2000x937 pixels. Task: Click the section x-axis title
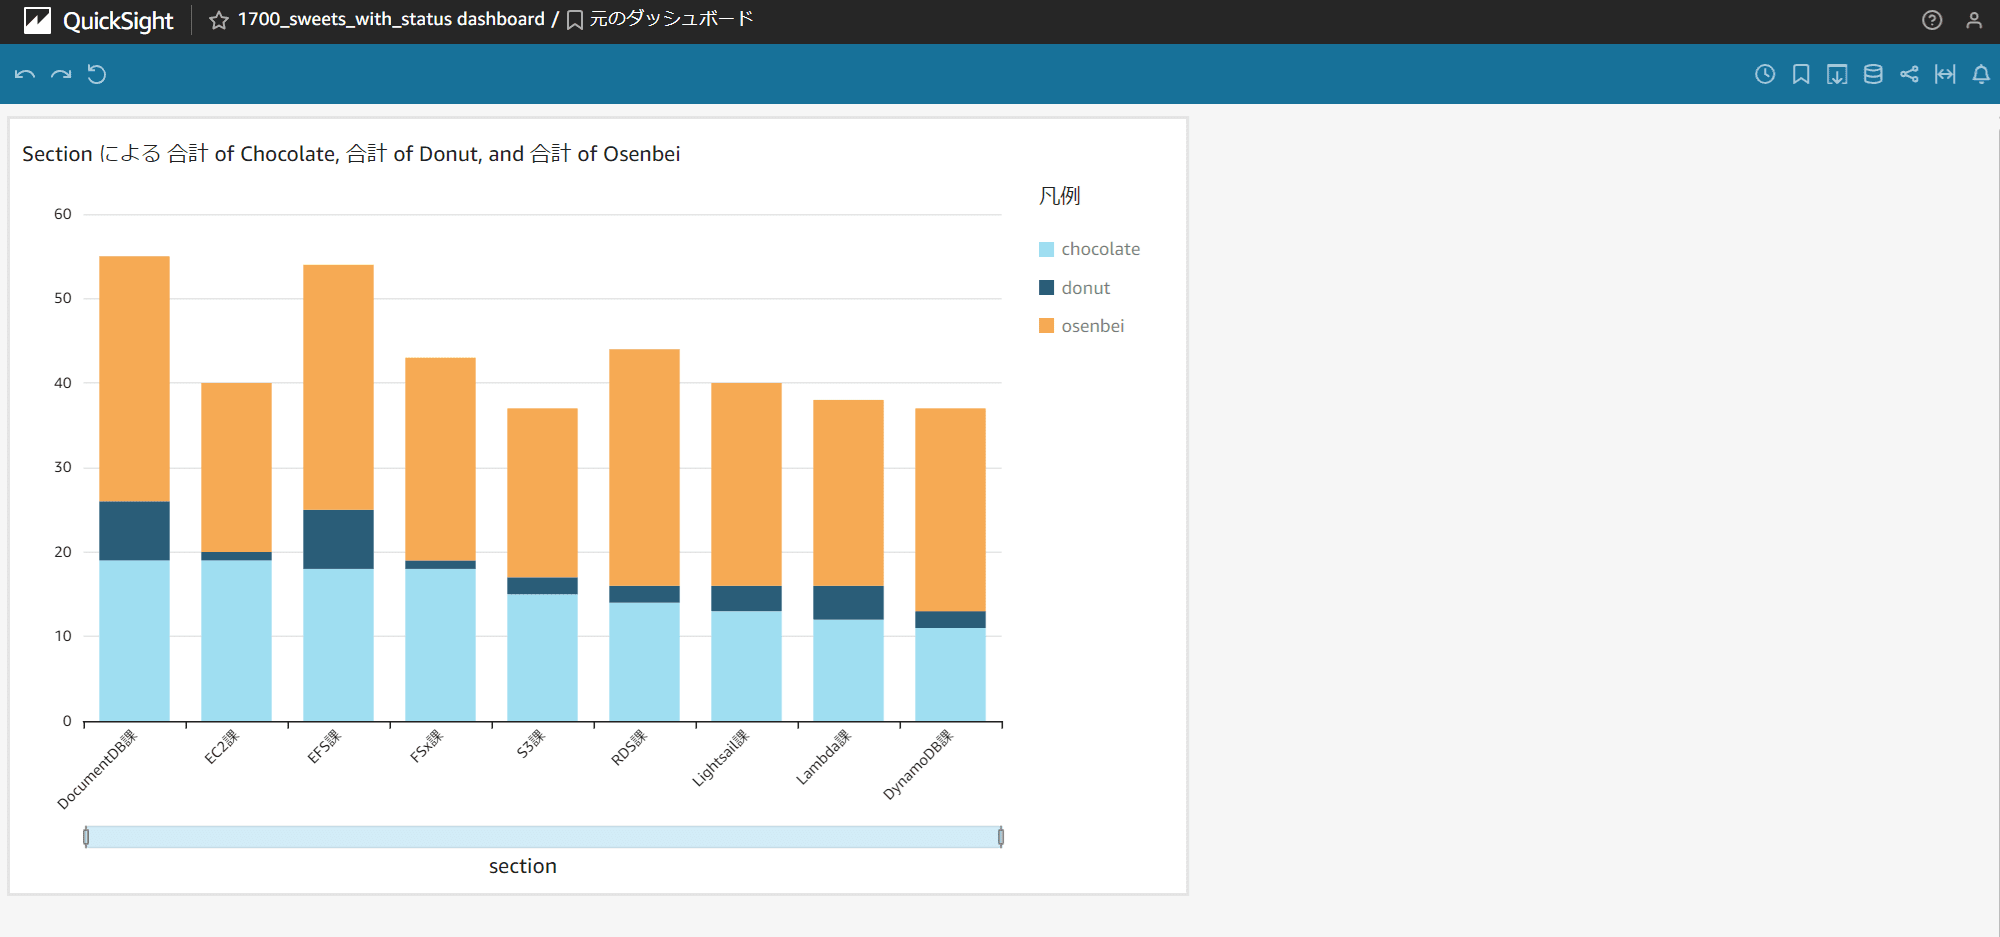[x=522, y=866]
